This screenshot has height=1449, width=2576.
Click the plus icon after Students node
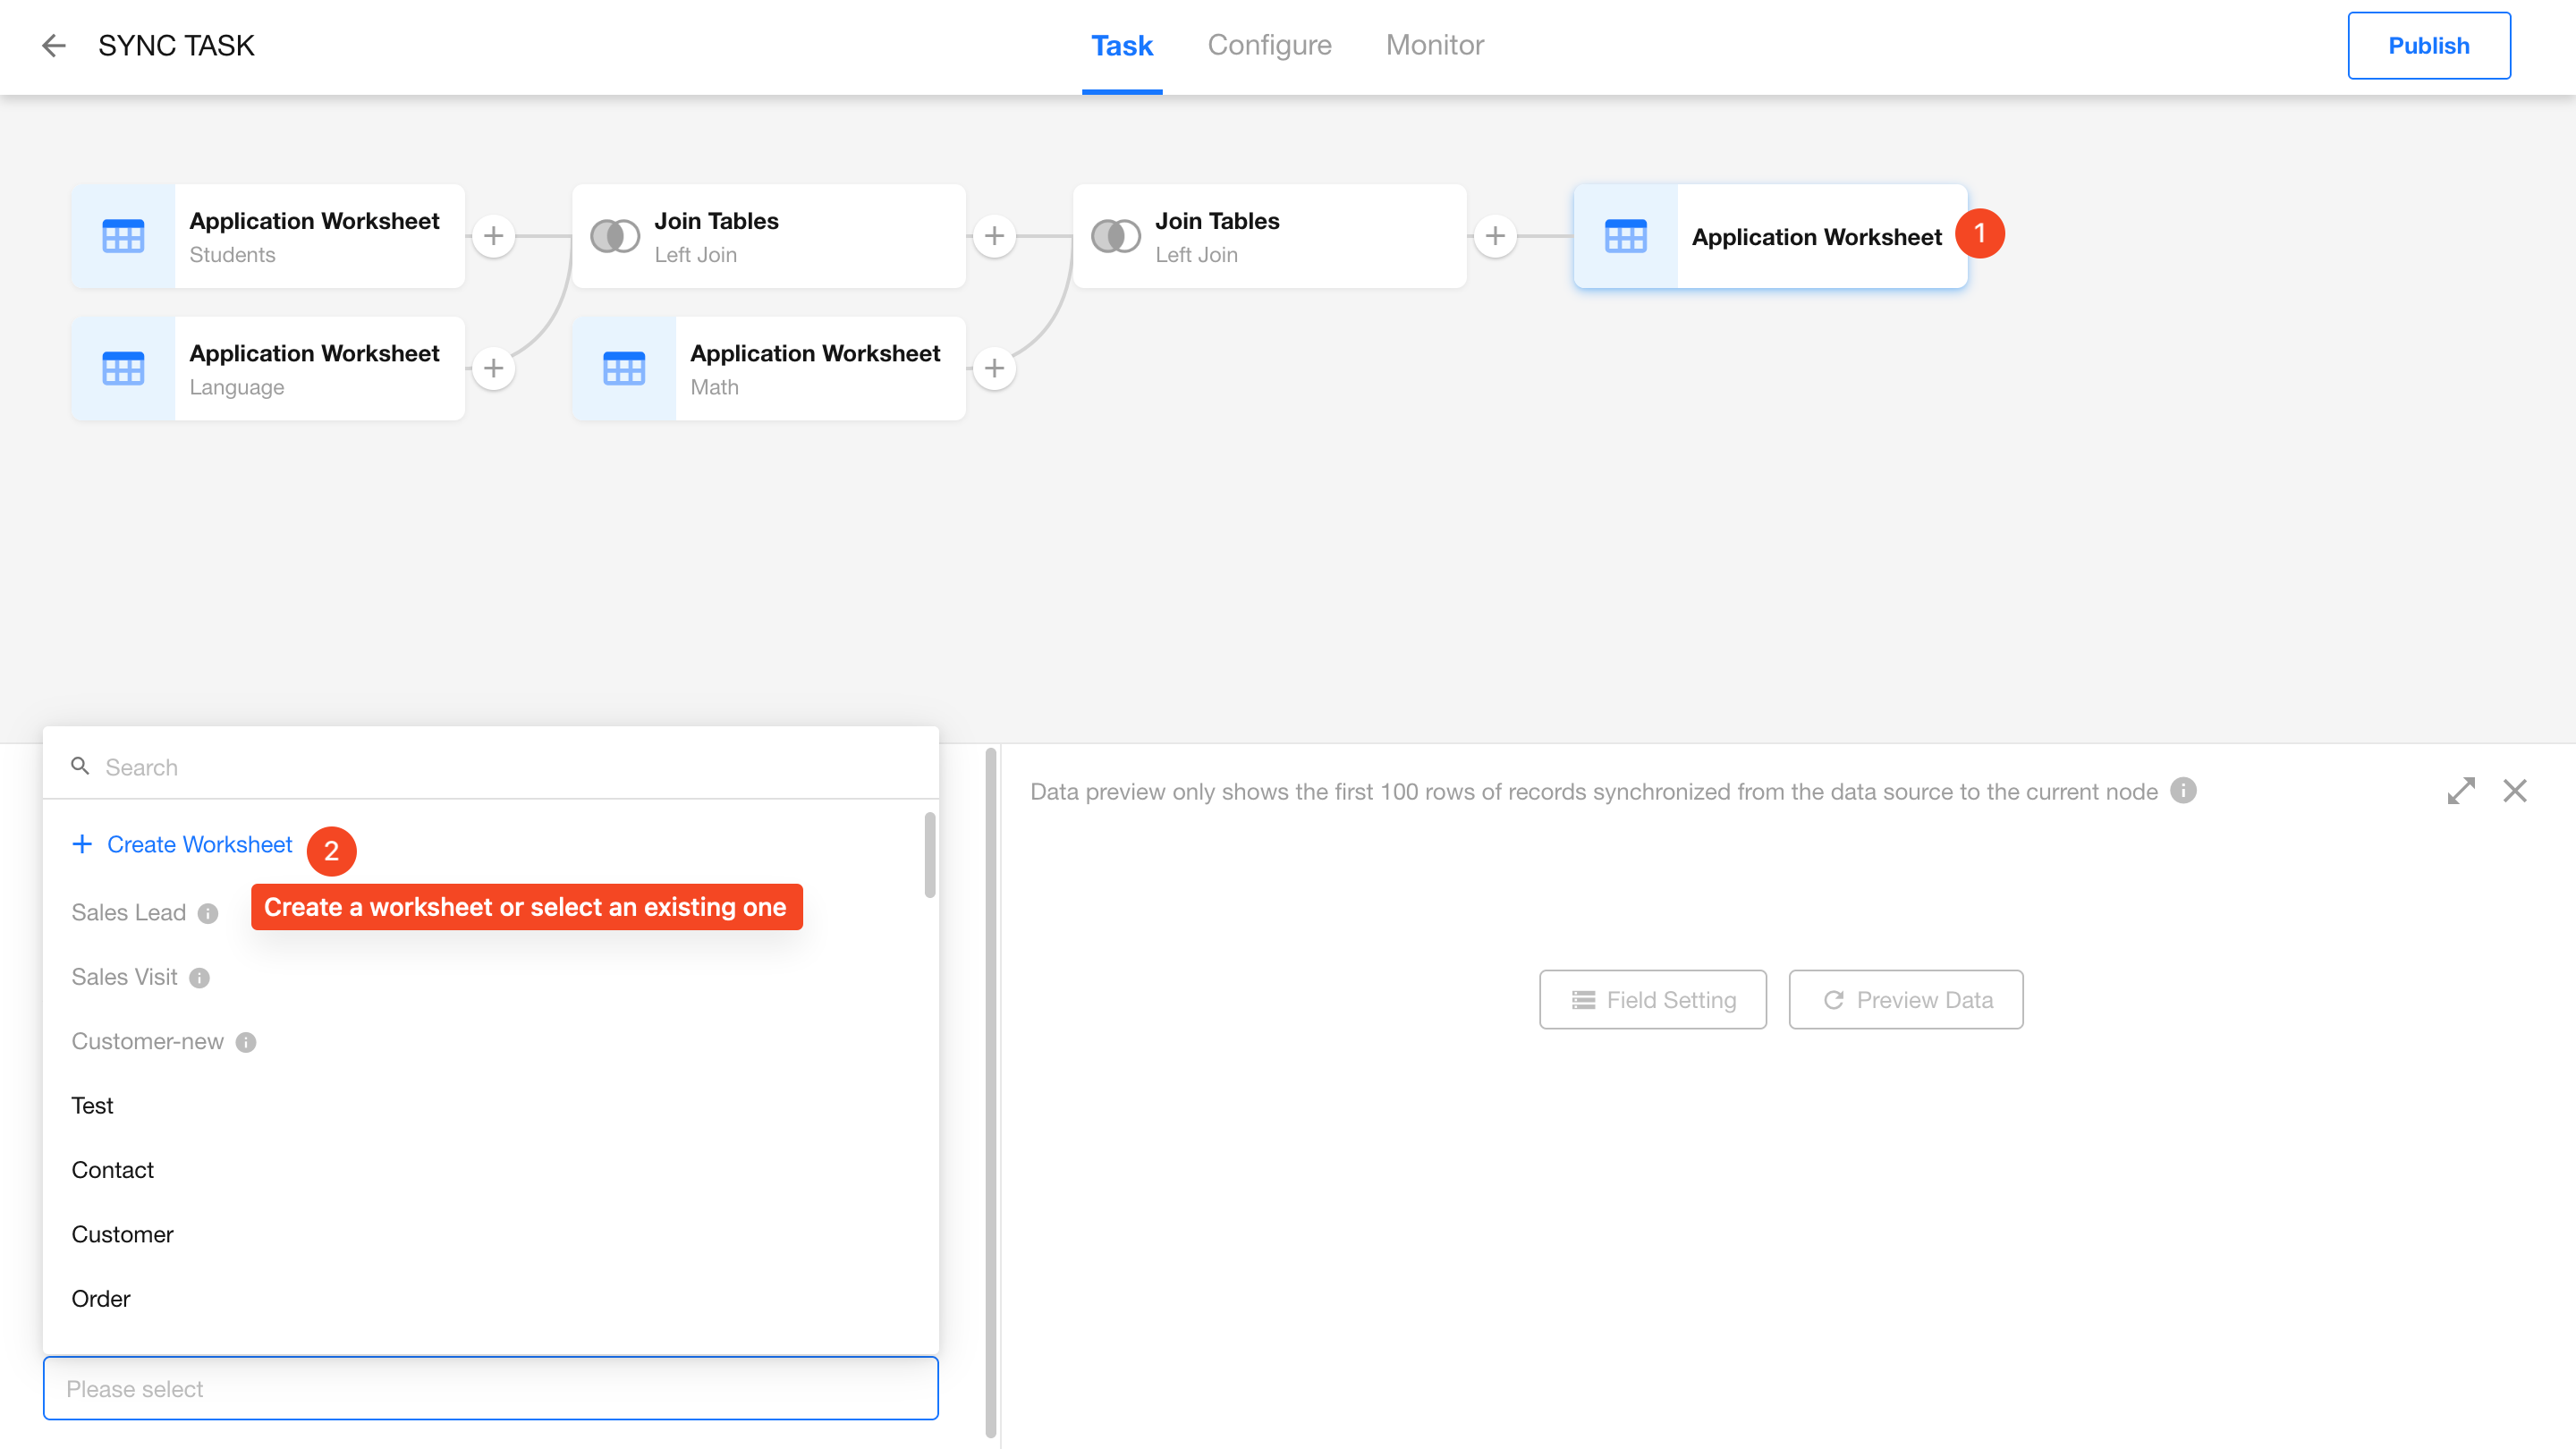pyautogui.click(x=493, y=236)
